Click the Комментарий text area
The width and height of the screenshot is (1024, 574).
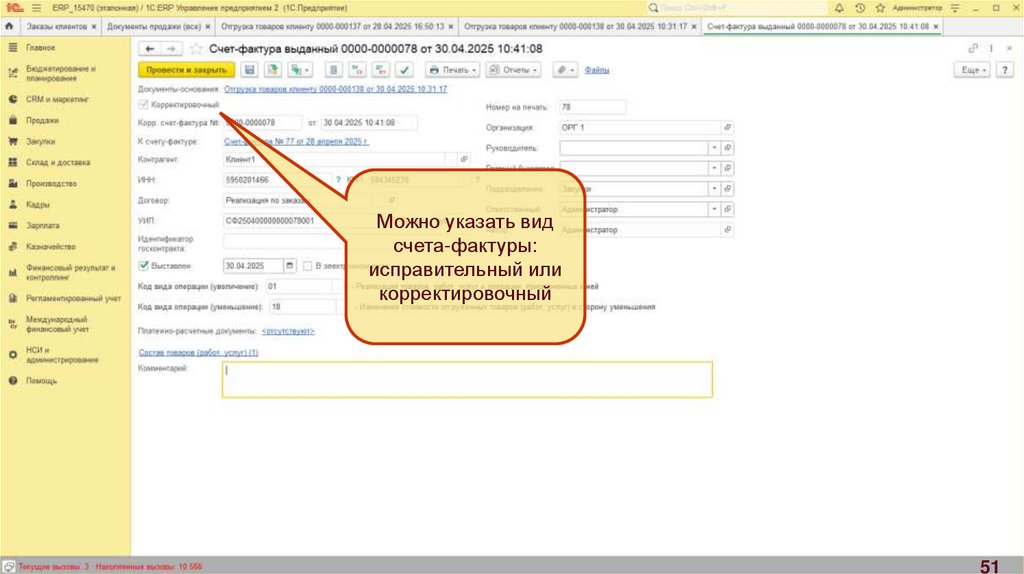coord(467,379)
